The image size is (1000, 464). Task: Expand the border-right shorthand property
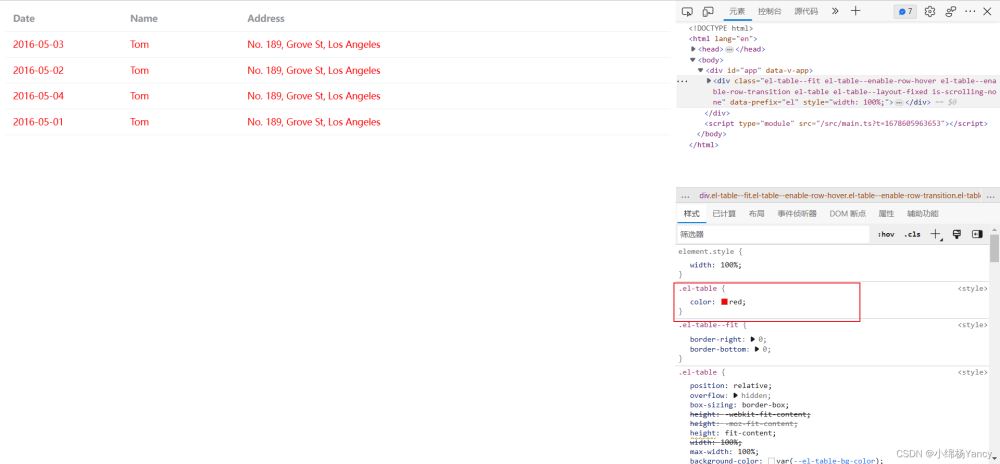[x=753, y=339]
